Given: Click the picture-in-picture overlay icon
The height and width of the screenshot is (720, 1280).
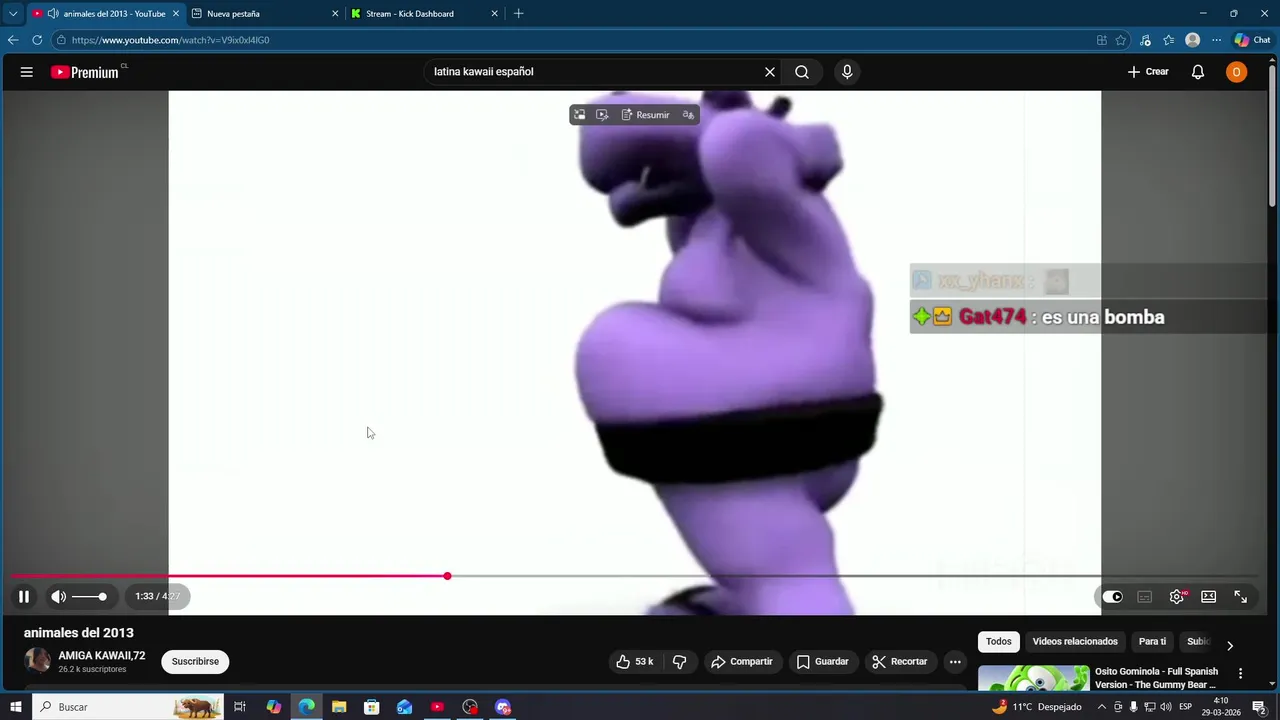Looking at the screenshot, I should [x=579, y=115].
